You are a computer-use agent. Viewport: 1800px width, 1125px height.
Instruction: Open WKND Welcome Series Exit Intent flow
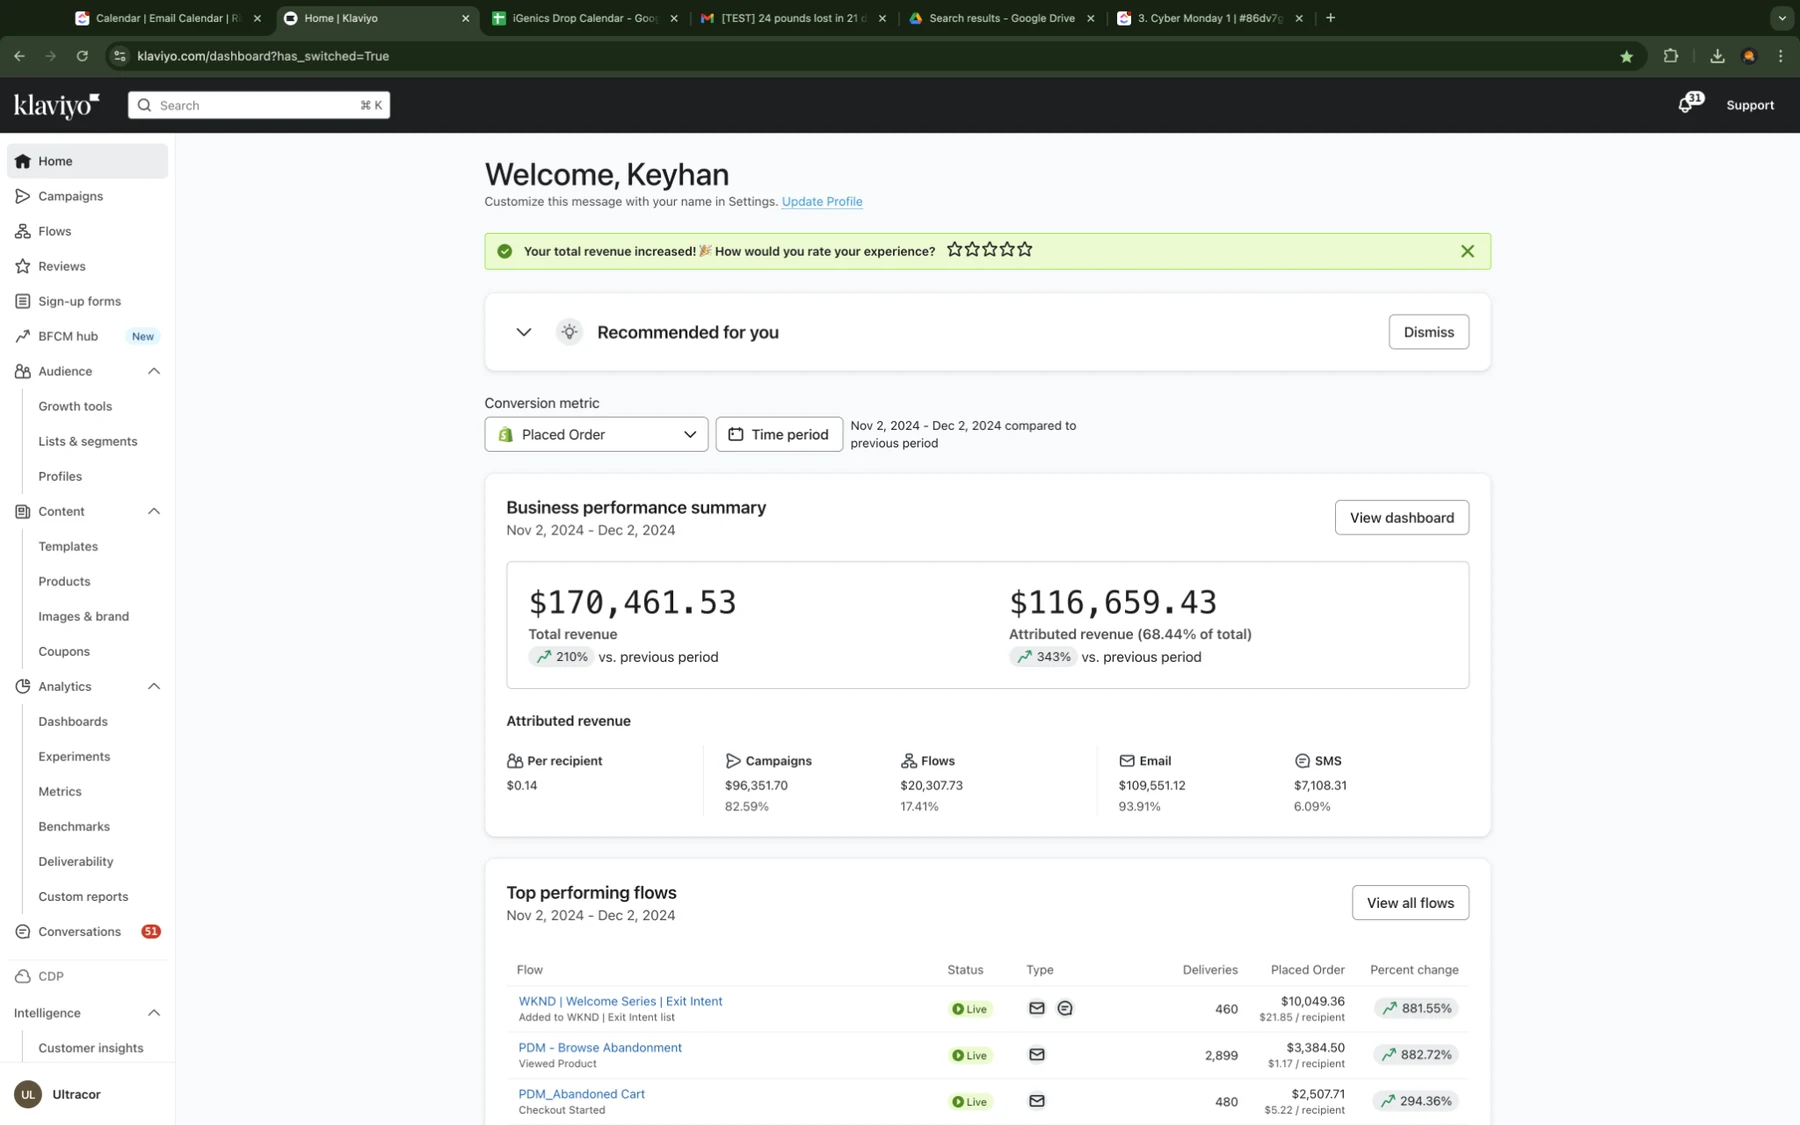[620, 1001]
